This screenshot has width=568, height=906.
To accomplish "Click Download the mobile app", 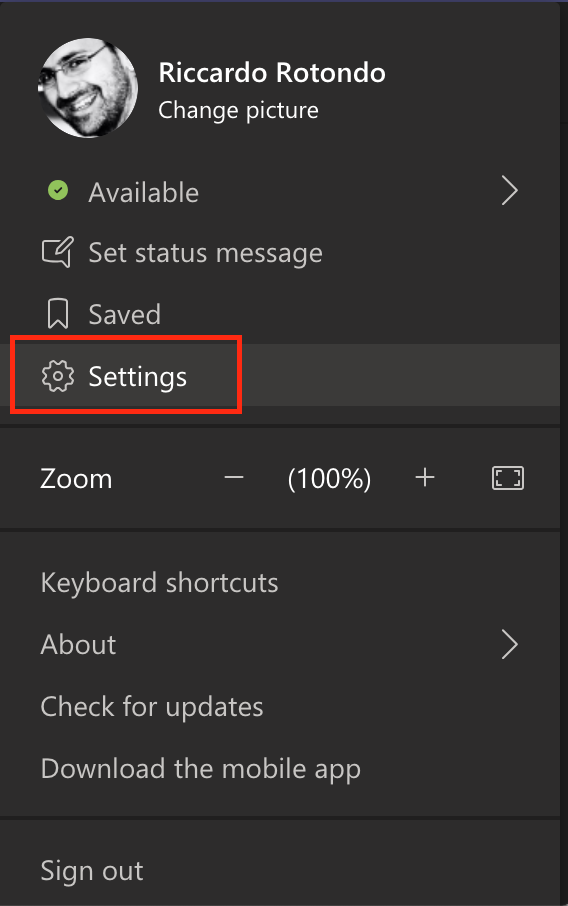I will [x=201, y=769].
